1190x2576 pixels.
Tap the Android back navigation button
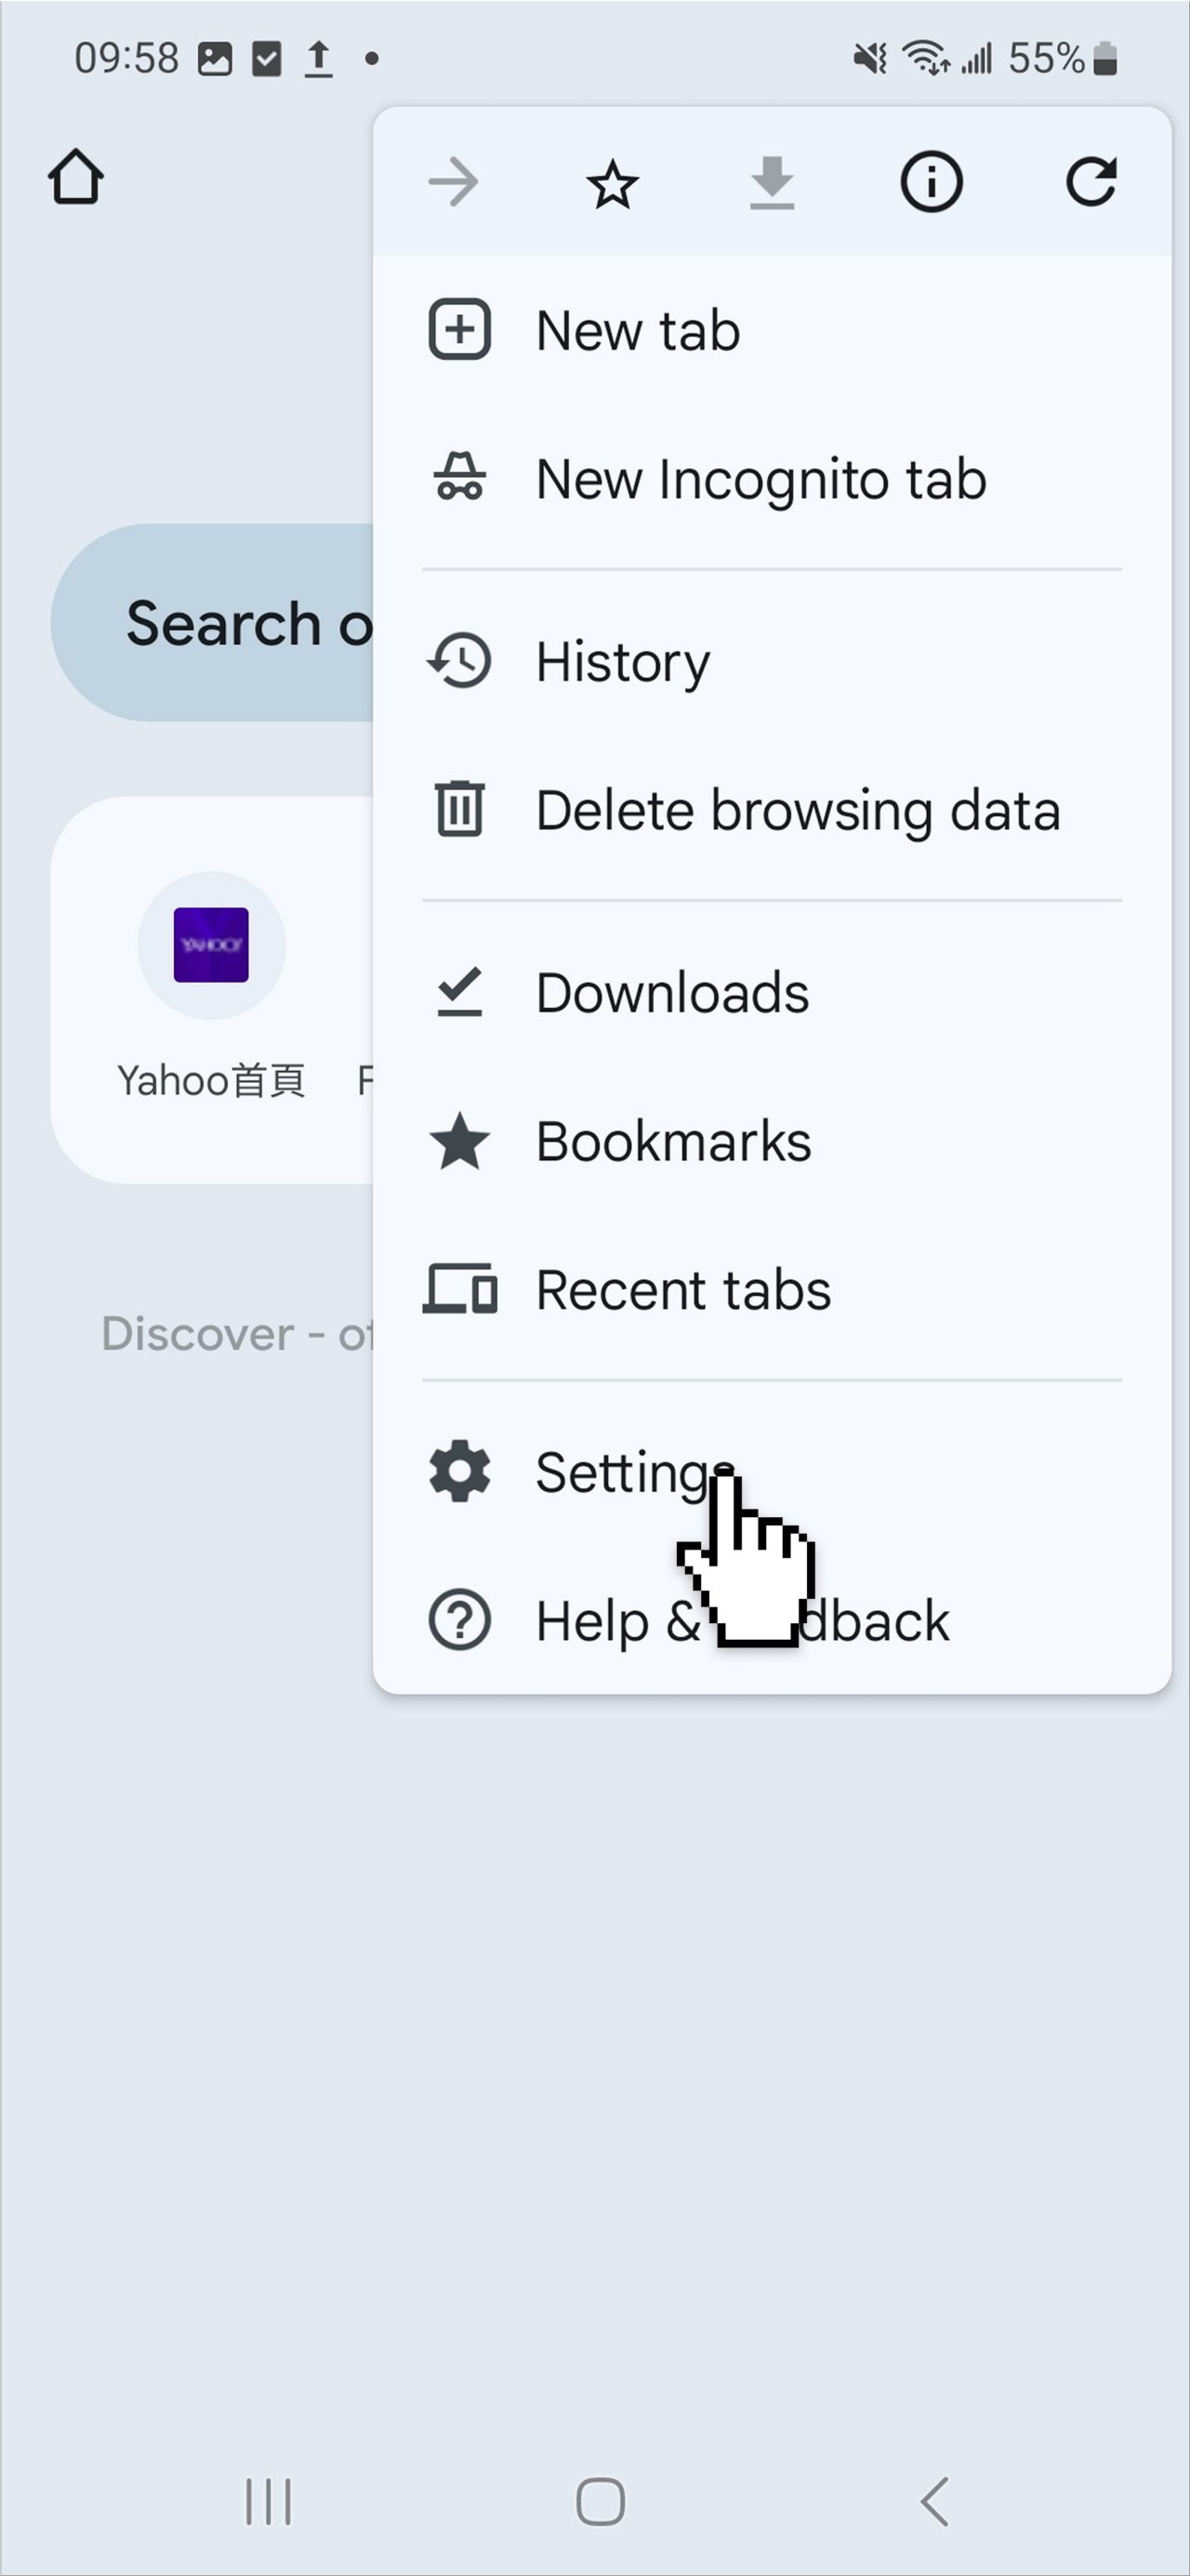pos(934,2501)
